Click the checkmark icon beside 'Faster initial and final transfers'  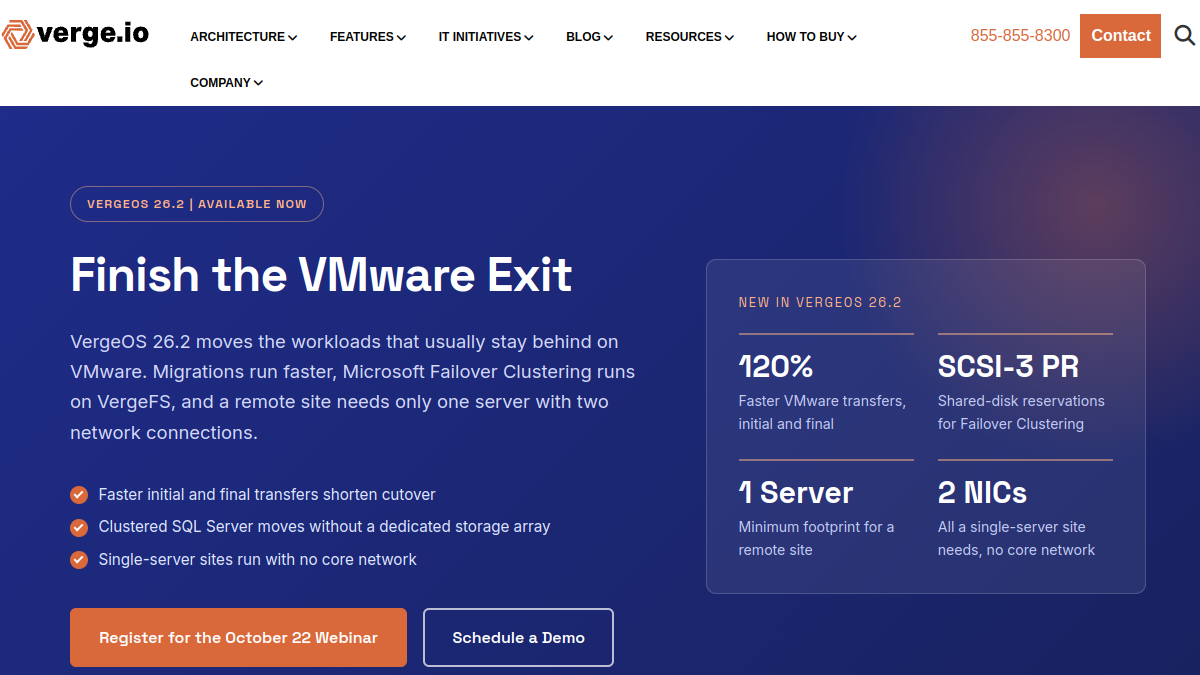point(79,494)
